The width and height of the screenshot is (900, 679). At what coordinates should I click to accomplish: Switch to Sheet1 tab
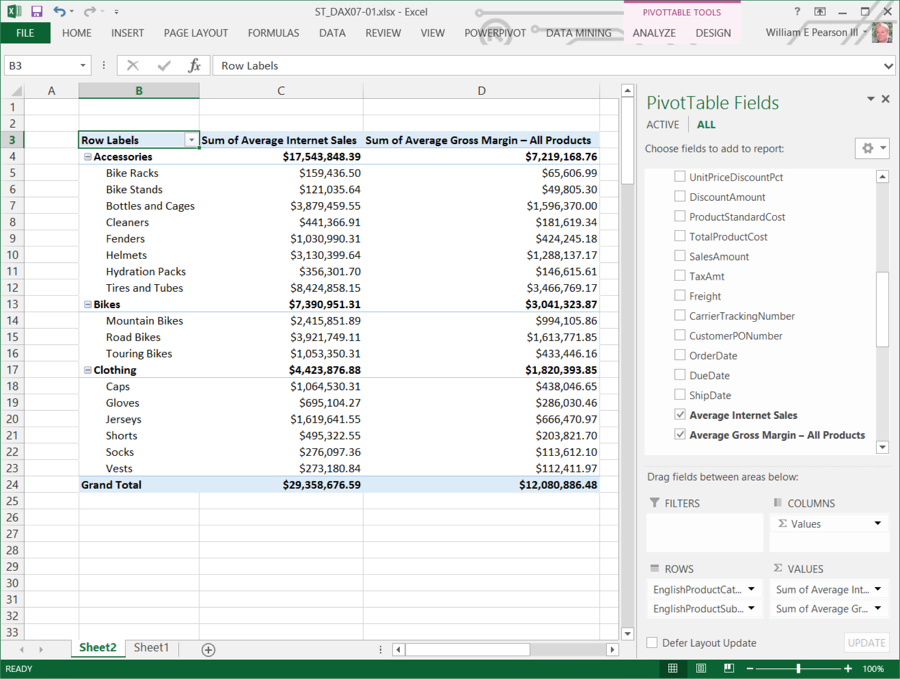(151, 648)
